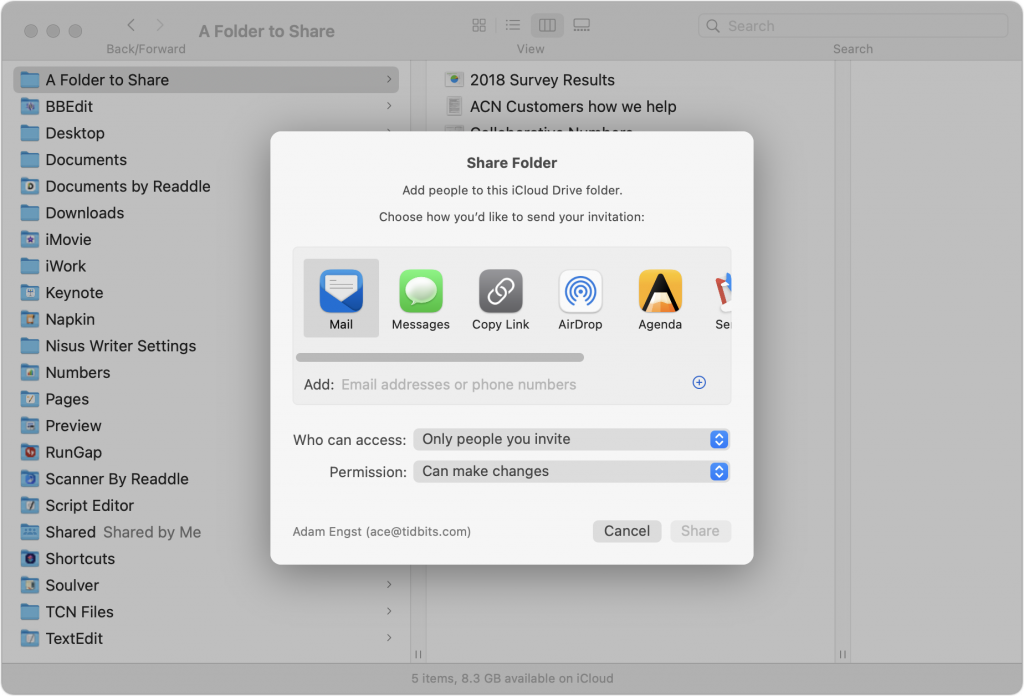Select AirDrop sharing option
This screenshot has width=1024, height=696.
pos(580,297)
